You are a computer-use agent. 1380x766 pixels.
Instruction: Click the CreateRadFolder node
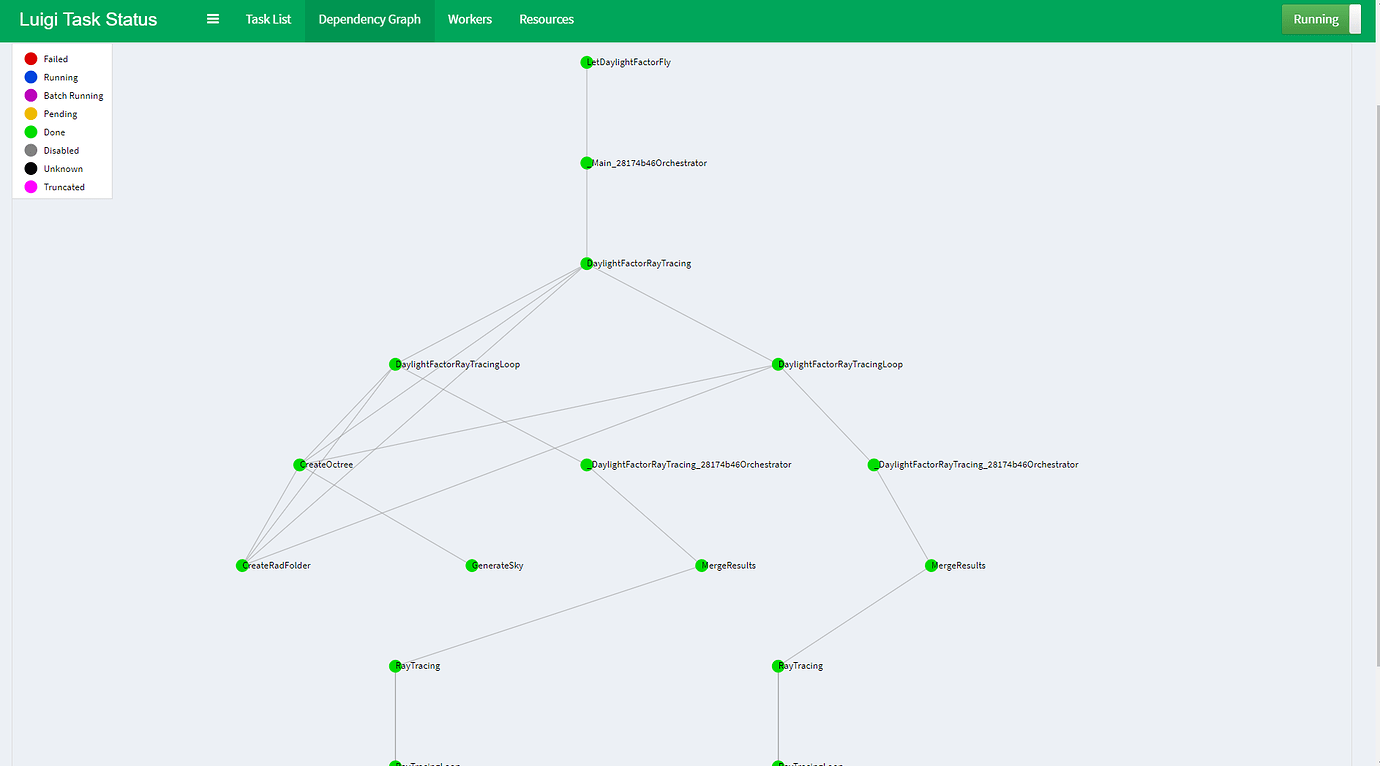pos(239,565)
